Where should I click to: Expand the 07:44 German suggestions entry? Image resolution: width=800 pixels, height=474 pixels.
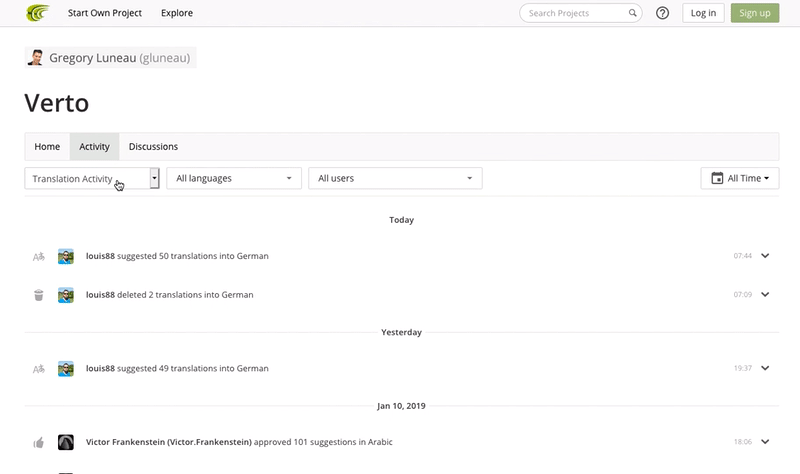(x=765, y=256)
